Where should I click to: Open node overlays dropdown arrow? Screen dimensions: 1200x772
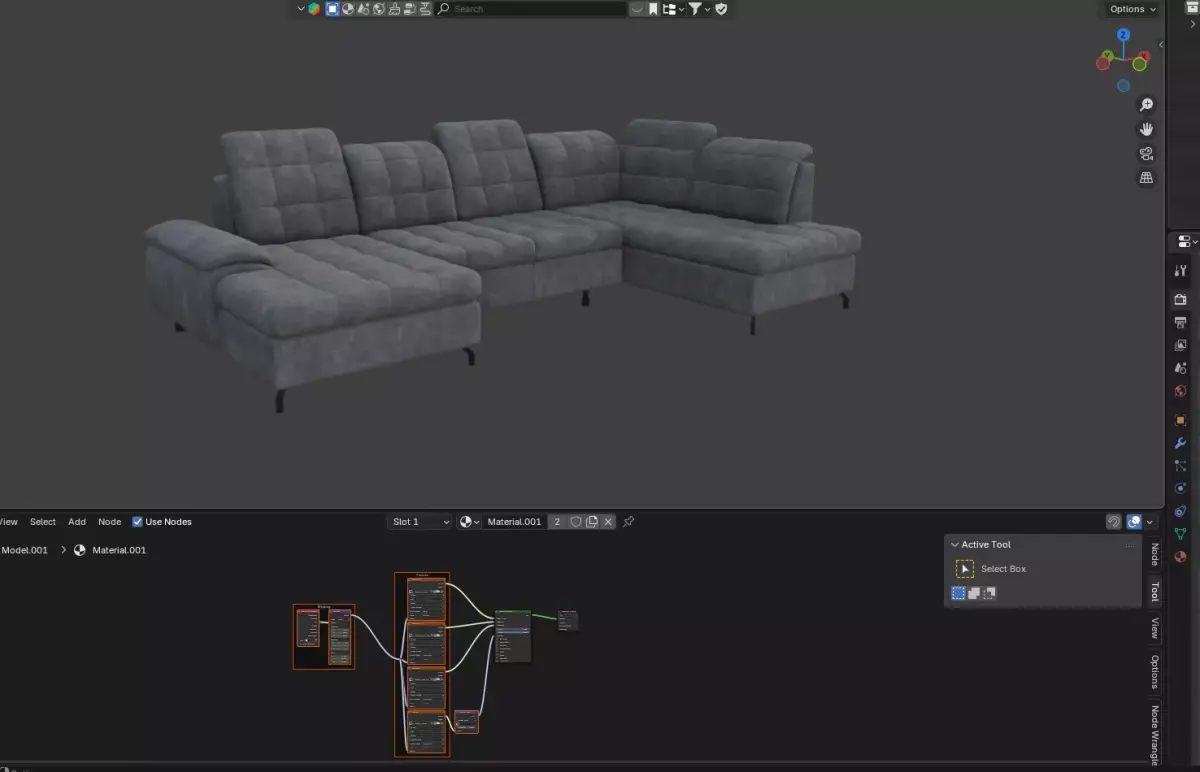[x=1150, y=522]
